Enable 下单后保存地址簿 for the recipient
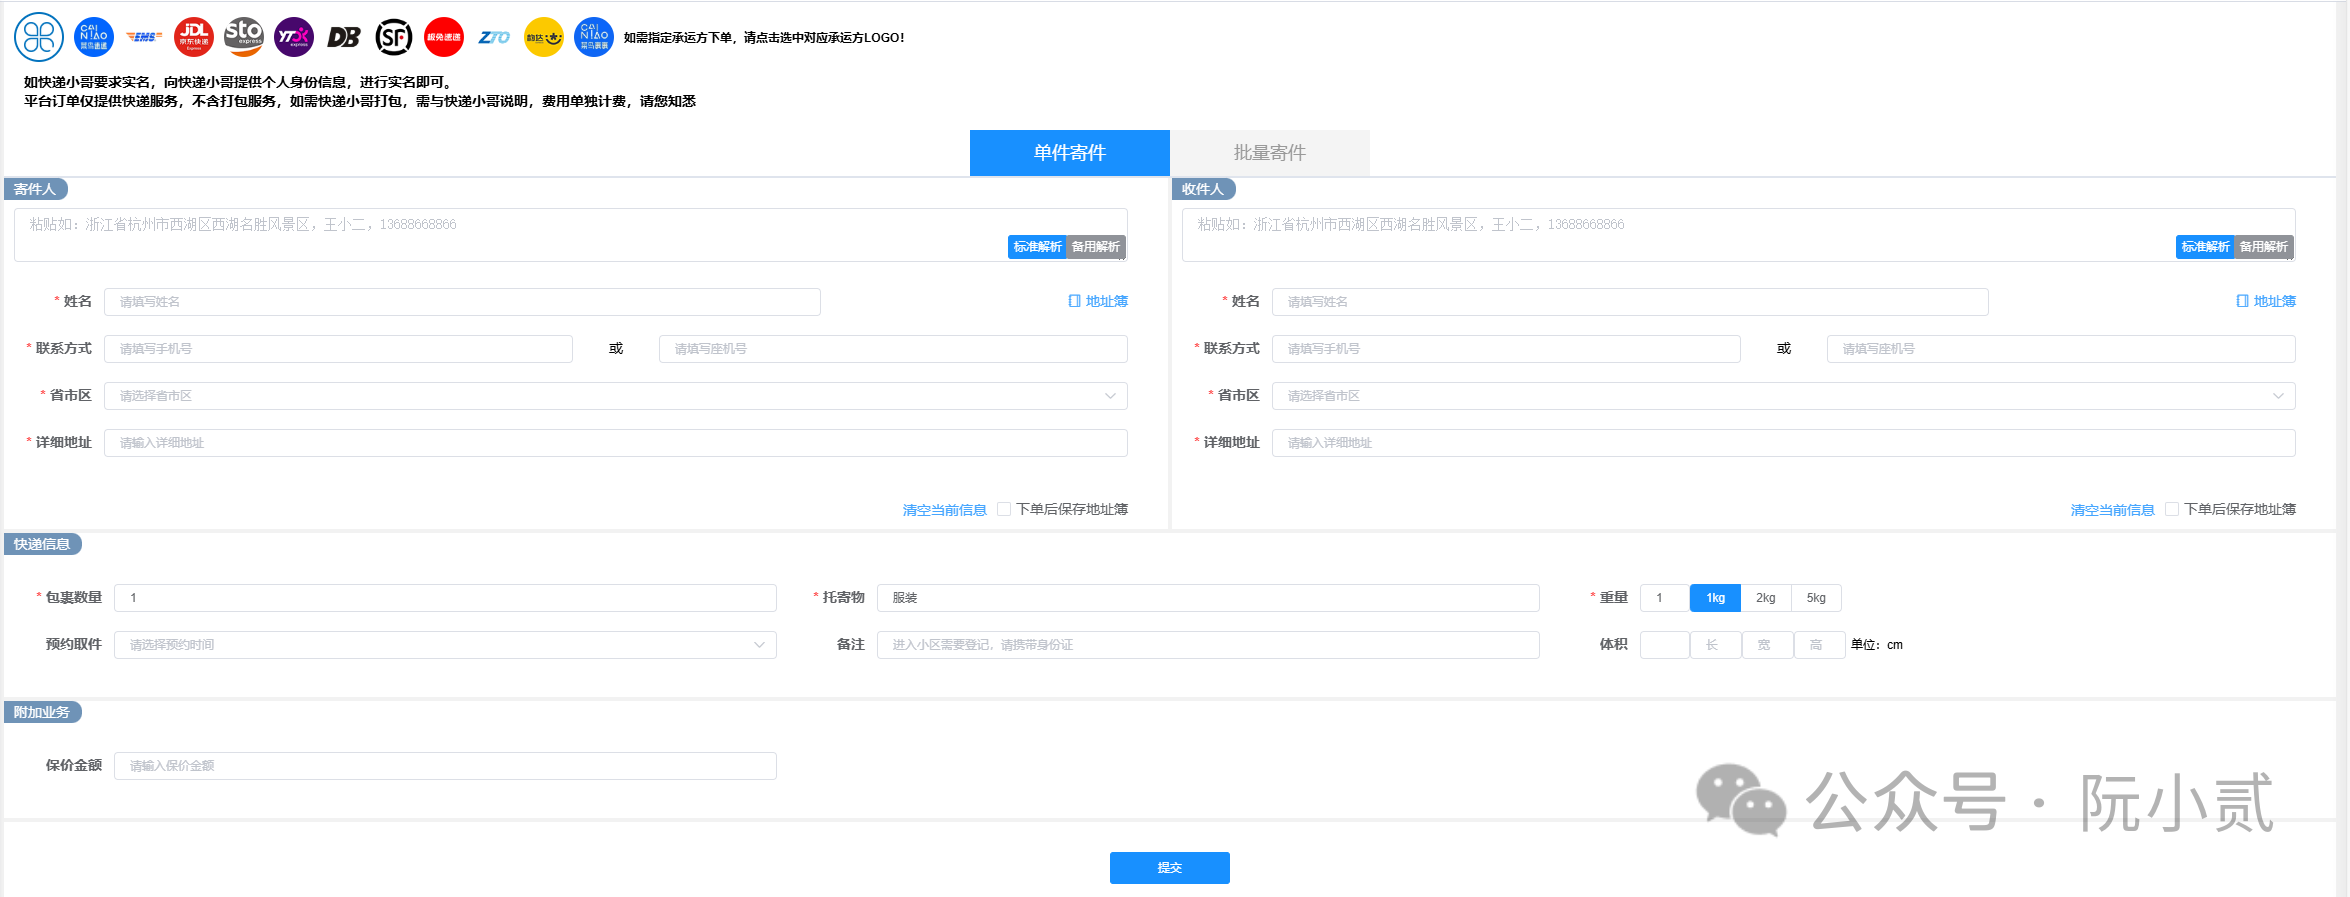This screenshot has height=897, width=2350. pos(2172,509)
